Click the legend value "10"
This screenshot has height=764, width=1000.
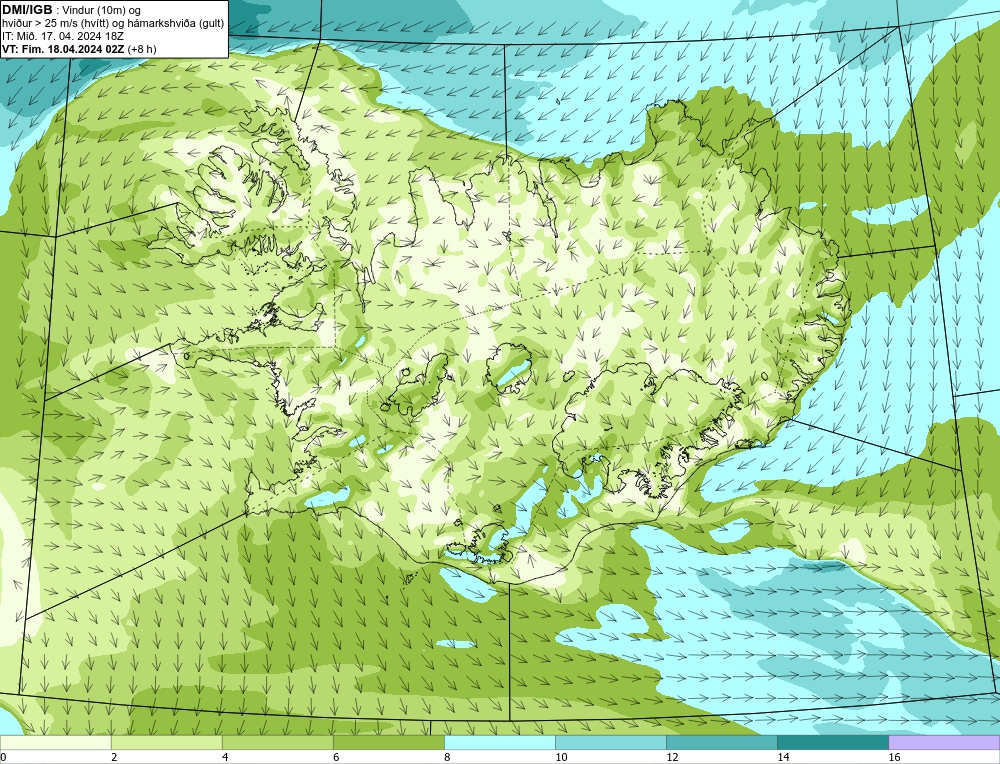pos(561,757)
